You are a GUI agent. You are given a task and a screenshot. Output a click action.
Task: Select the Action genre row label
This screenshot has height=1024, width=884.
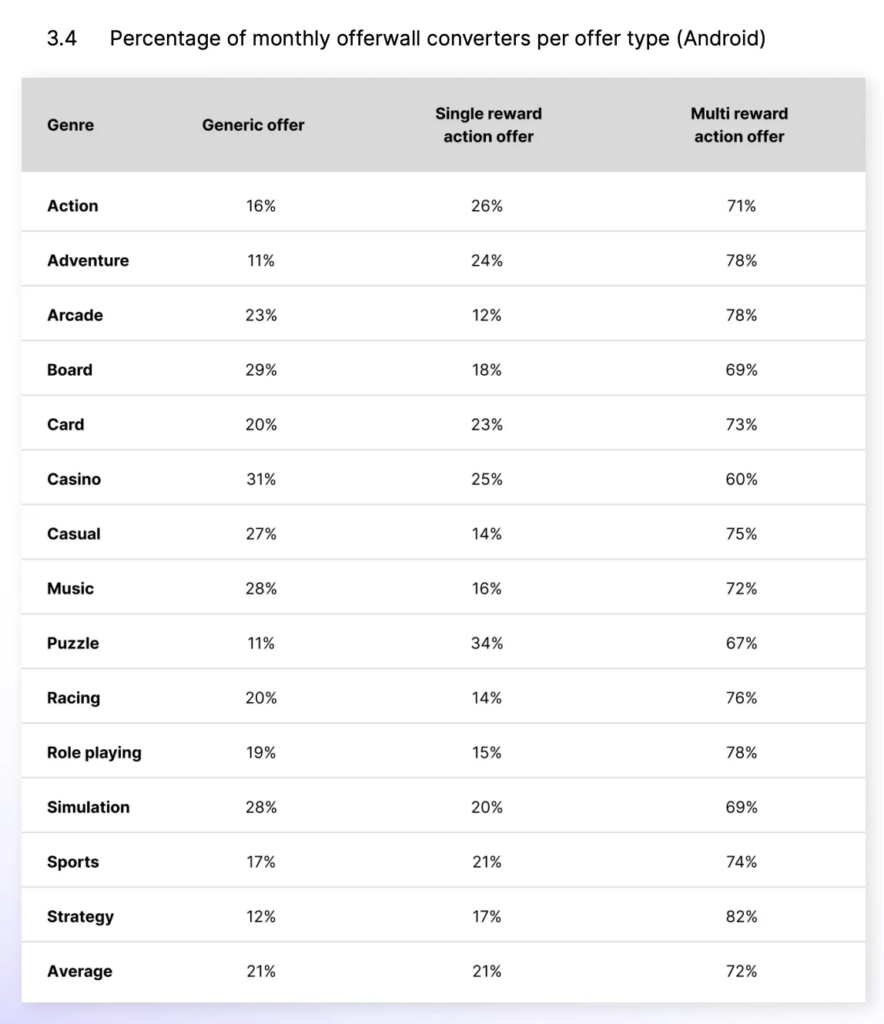pyautogui.click(x=72, y=206)
